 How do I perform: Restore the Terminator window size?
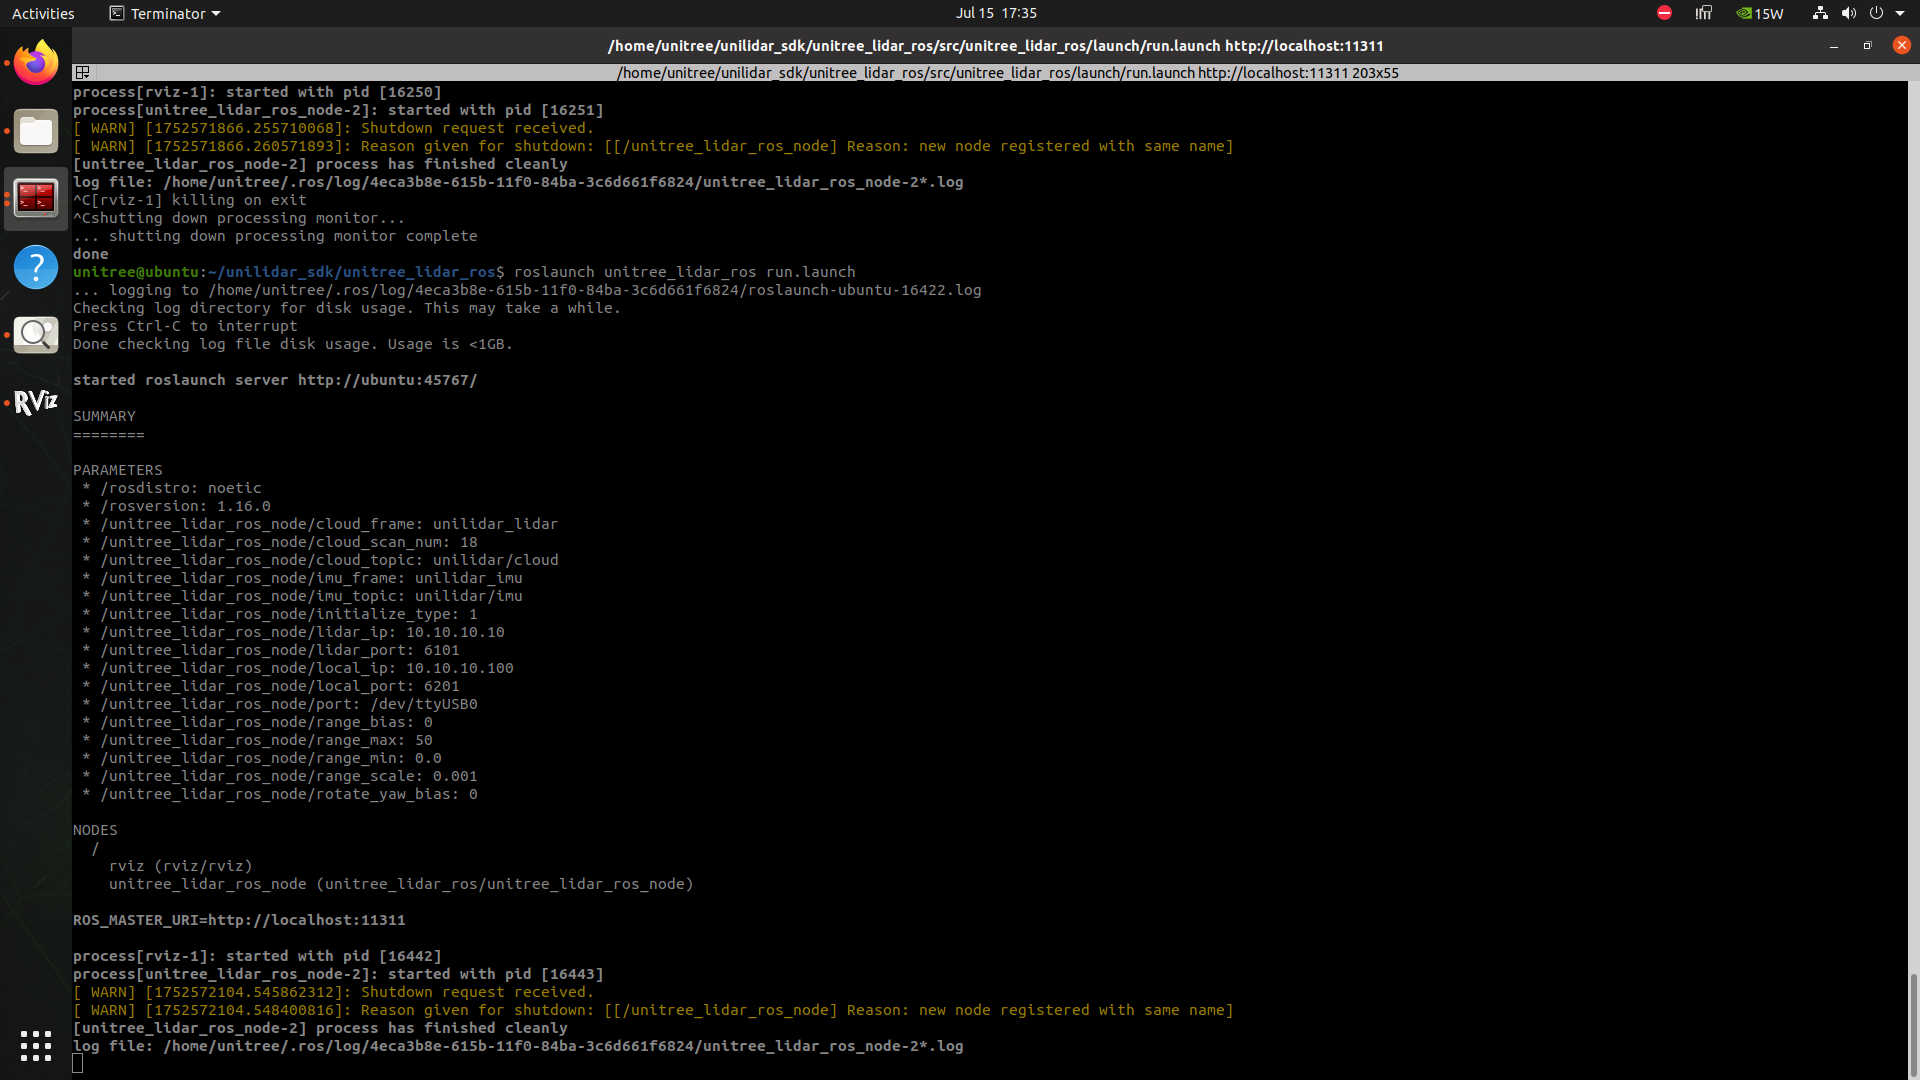[1867, 46]
